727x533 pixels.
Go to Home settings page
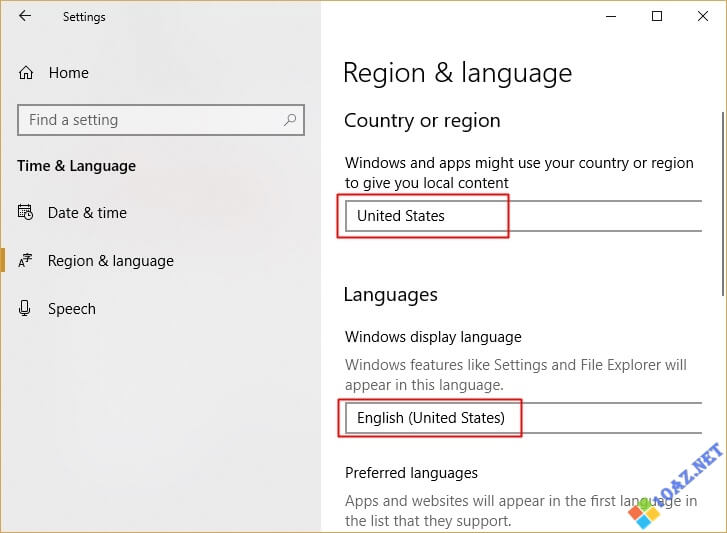[x=69, y=73]
